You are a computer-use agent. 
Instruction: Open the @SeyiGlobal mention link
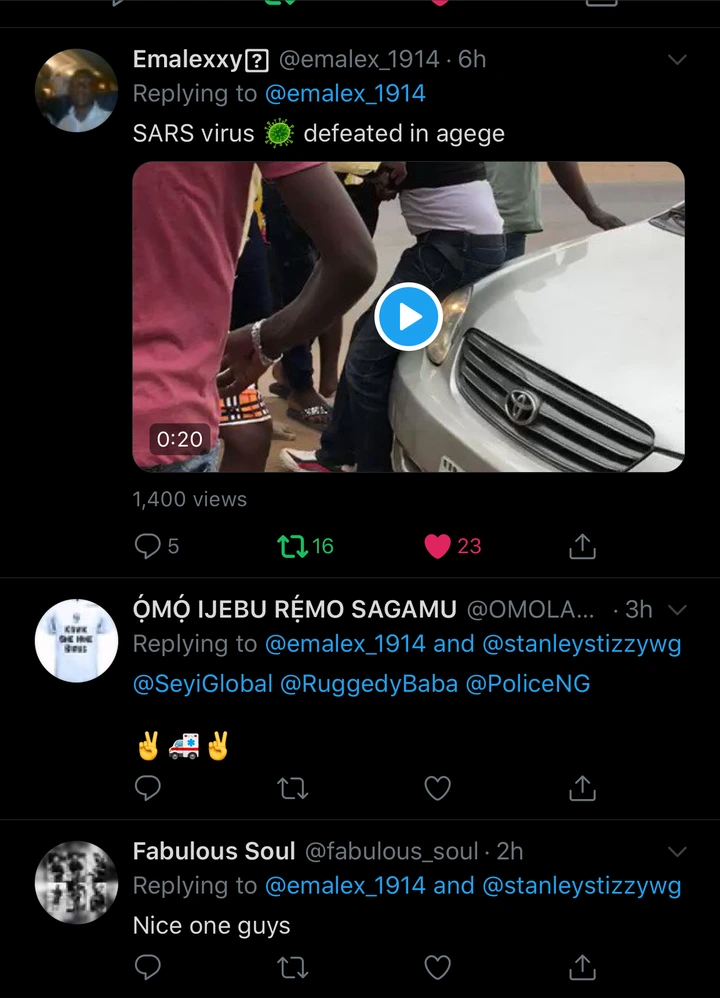(202, 684)
